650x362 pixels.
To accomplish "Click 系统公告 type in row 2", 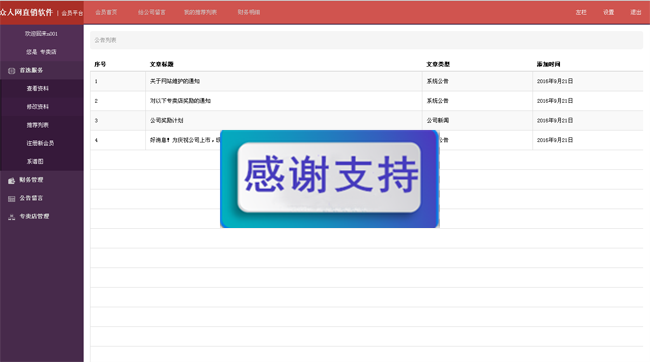I will (438, 101).
